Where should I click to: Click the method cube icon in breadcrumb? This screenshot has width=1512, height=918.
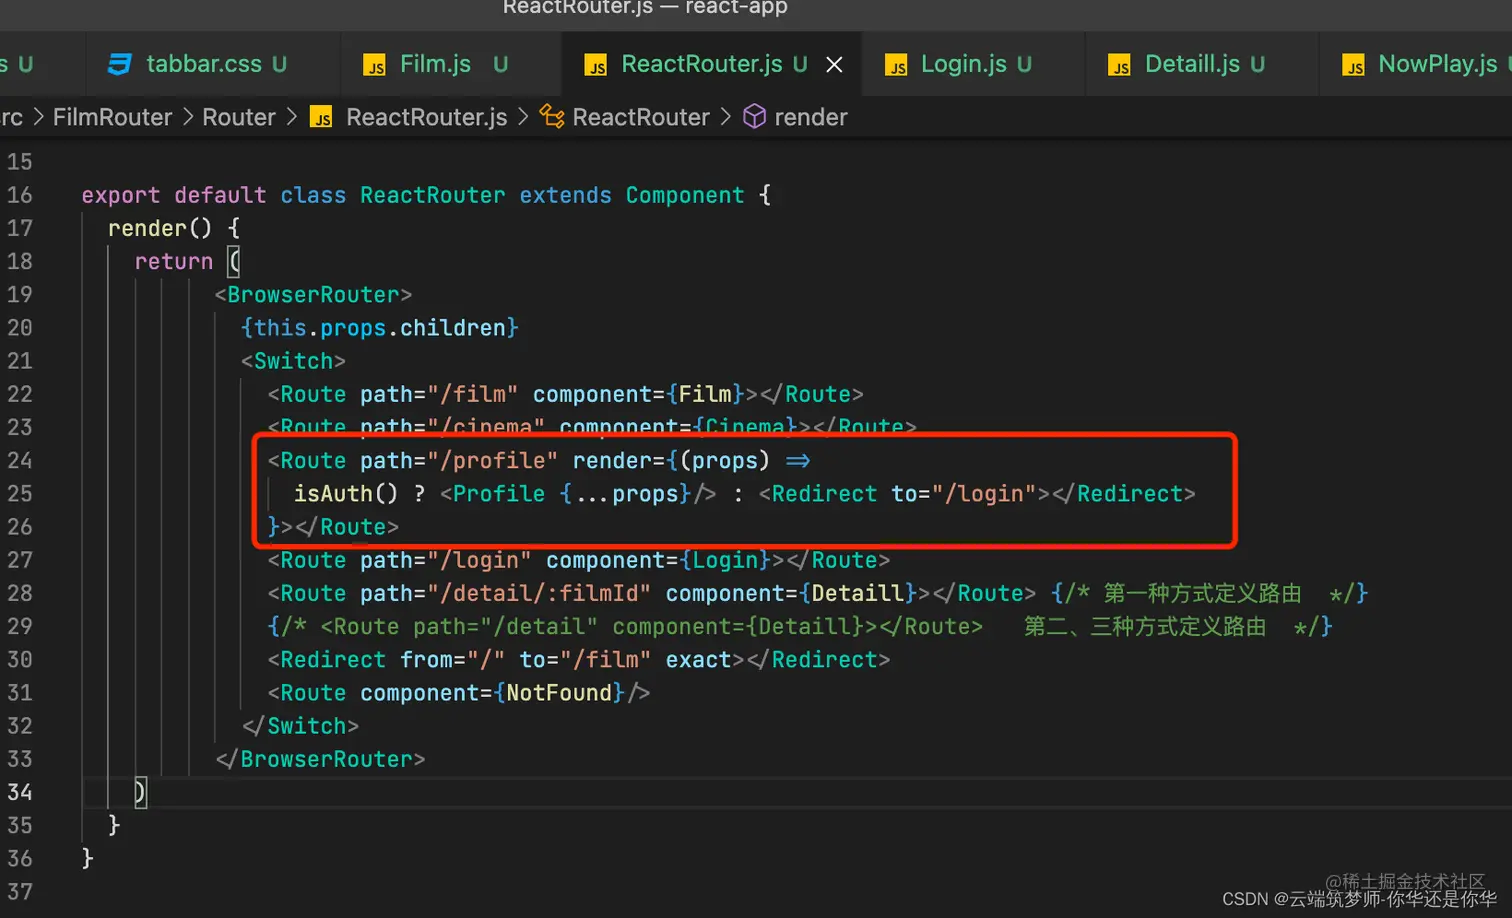pos(755,117)
